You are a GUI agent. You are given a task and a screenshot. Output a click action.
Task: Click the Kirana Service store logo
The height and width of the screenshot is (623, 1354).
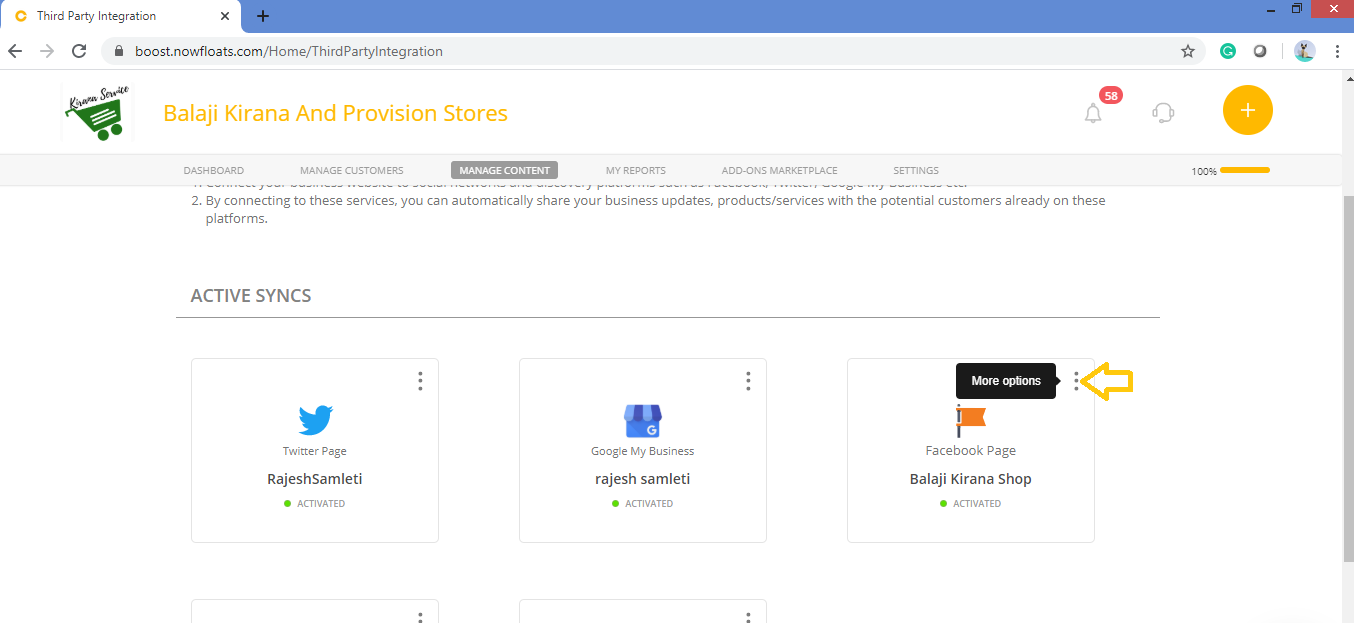[96, 111]
